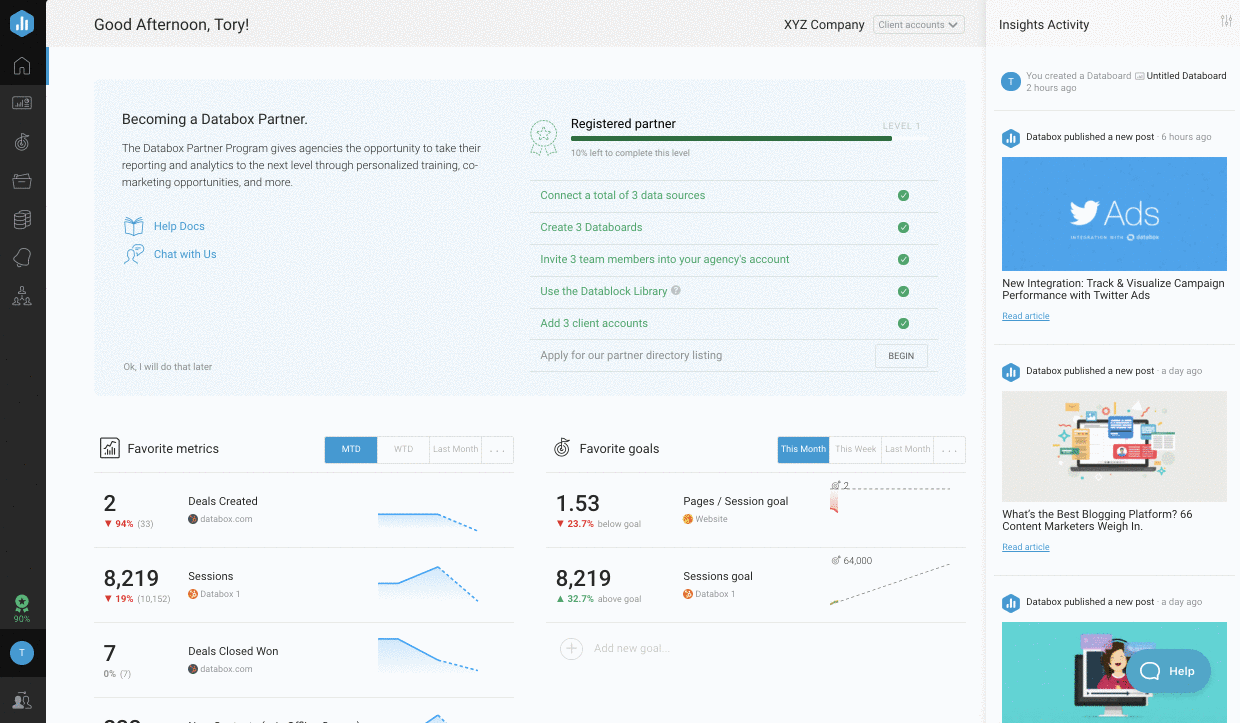This screenshot has height=723, width=1240.
Task: Click Connect a total of 3 data sources
Action: pos(623,195)
